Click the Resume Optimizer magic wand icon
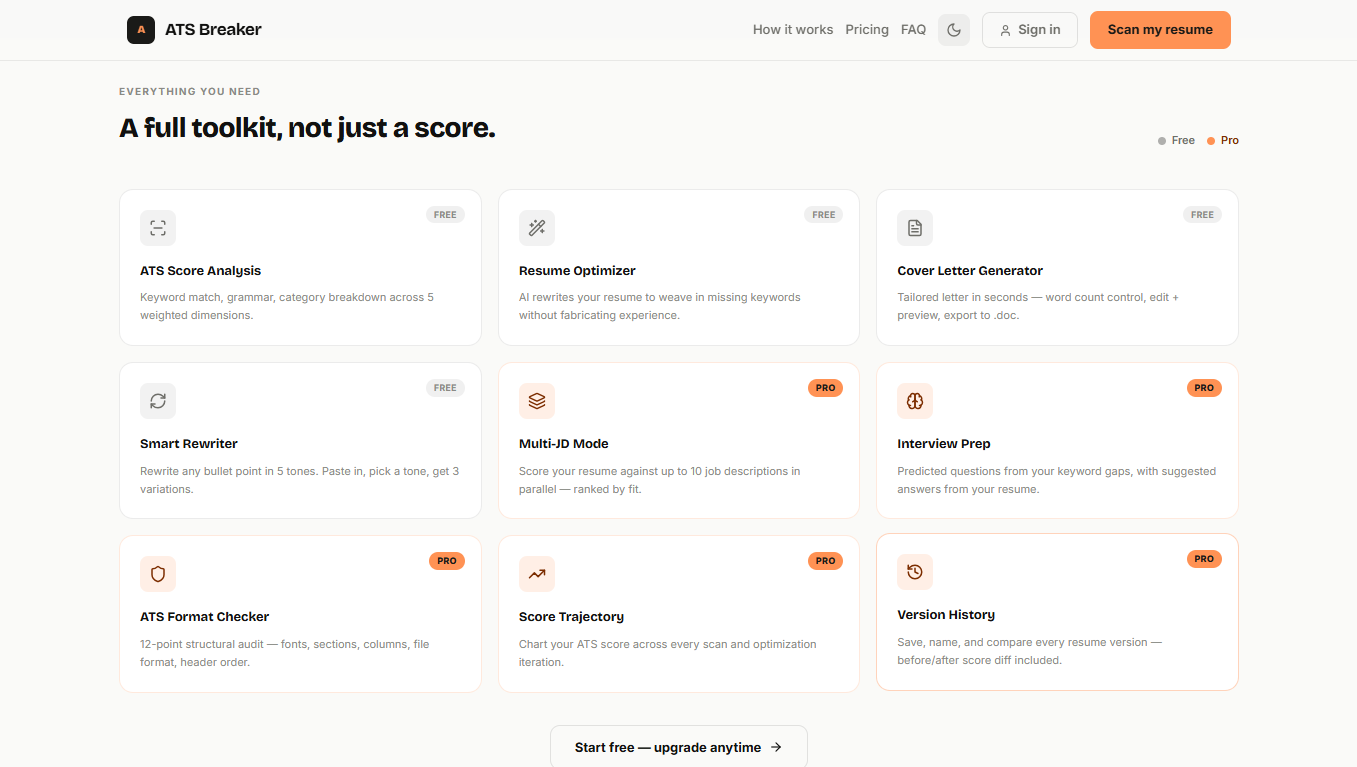Viewport: 1357px width, 767px height. (x=537, y=228)
